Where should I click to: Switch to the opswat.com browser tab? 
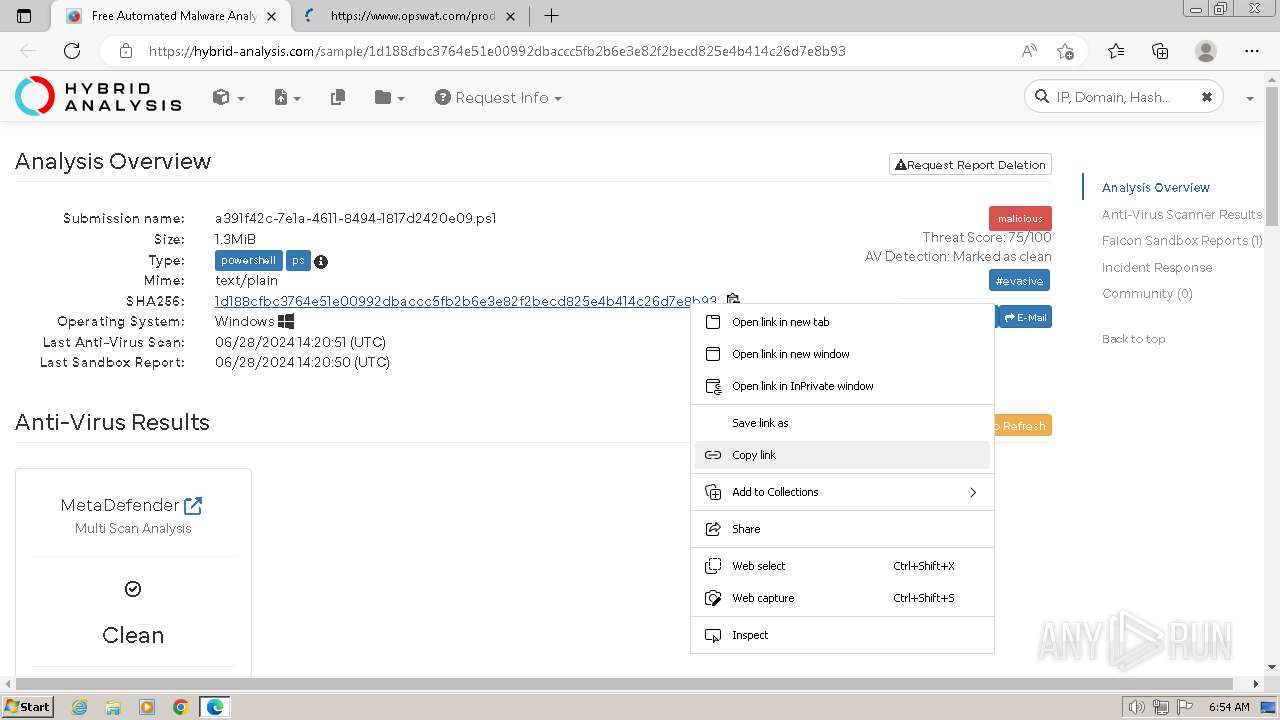coord(410,16)
